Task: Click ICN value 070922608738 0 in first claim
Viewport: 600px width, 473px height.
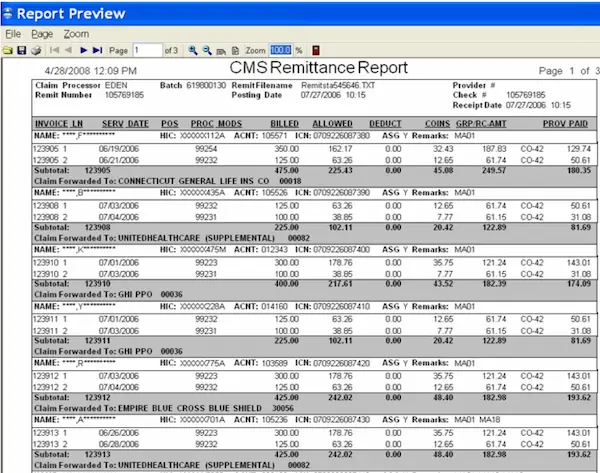Action: point(341,136)
